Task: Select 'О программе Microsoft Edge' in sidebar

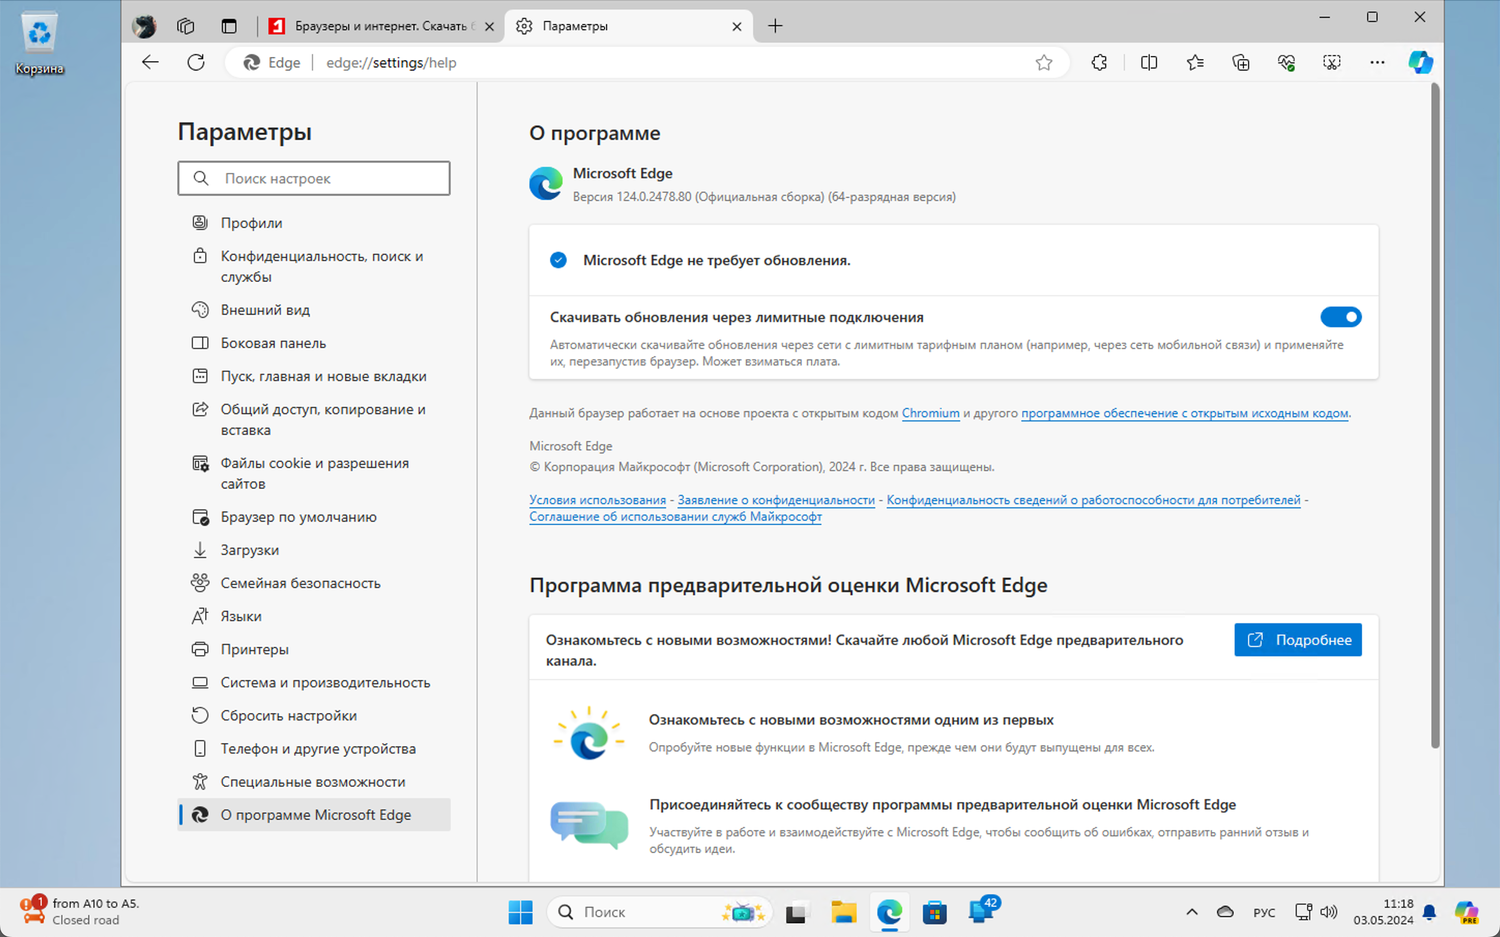Action: tap(314, 814)
